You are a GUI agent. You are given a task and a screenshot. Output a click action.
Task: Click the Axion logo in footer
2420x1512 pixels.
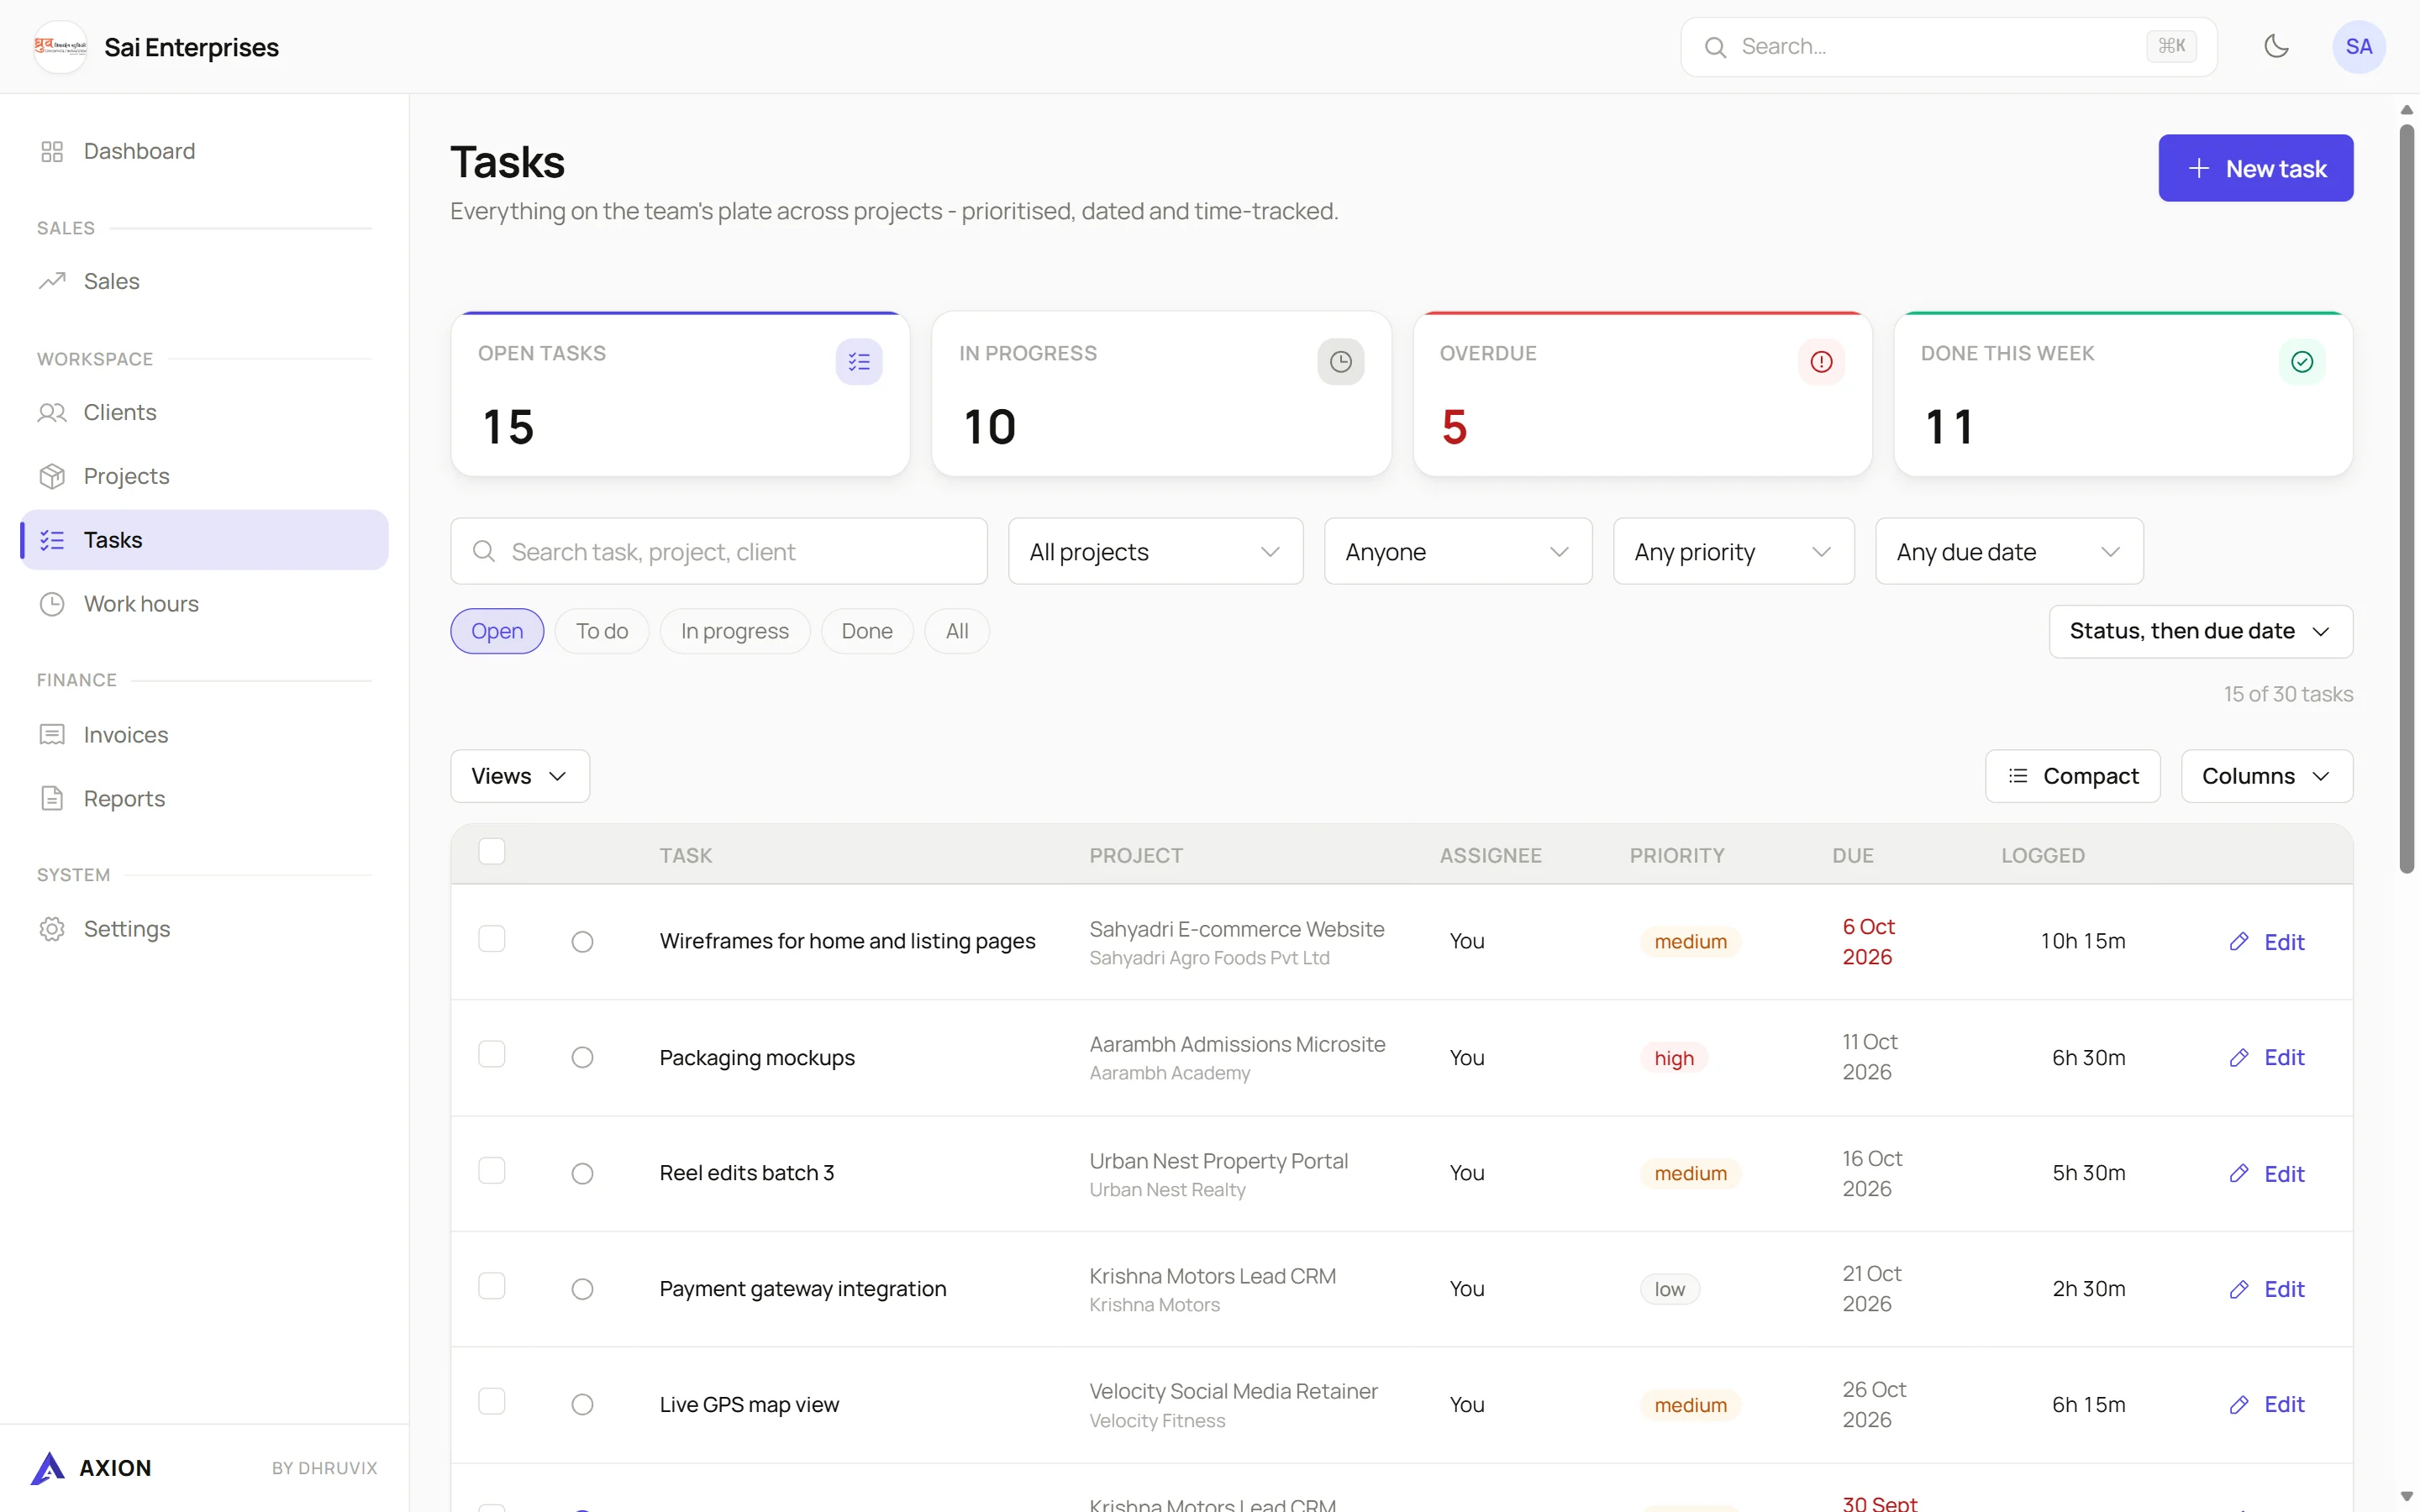point(48,1468)
